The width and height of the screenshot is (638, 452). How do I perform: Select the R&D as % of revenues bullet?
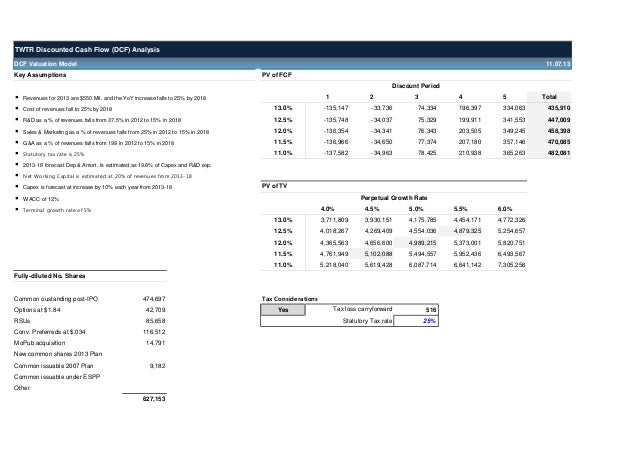102,120
